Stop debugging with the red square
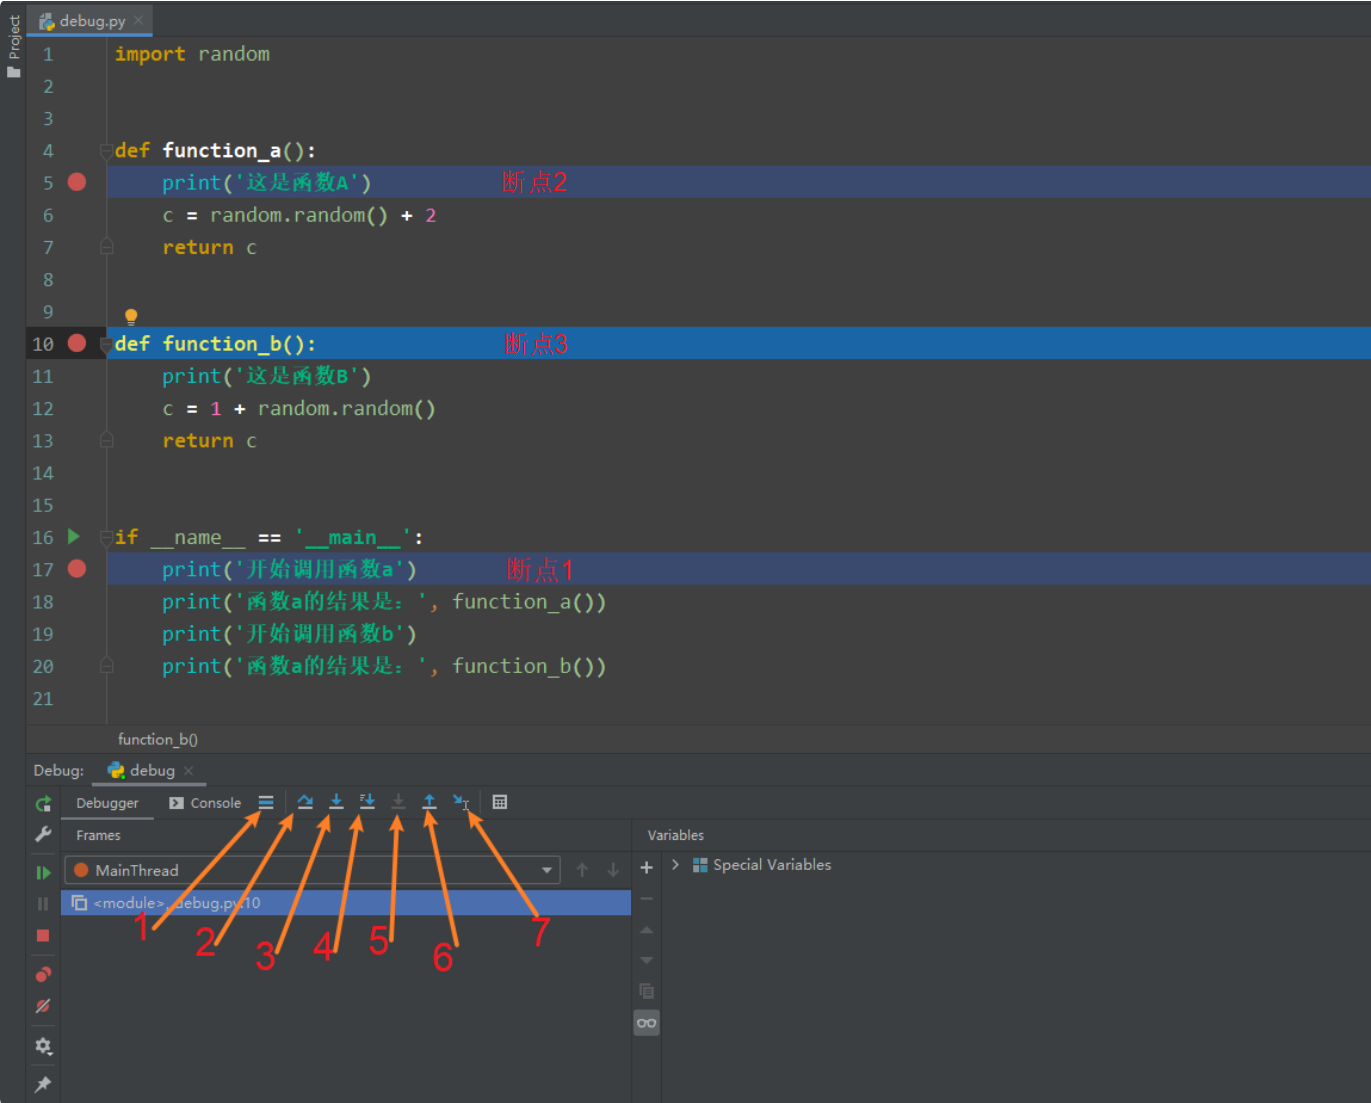This screenshot has width=1371, height=1103. [43, 936]
